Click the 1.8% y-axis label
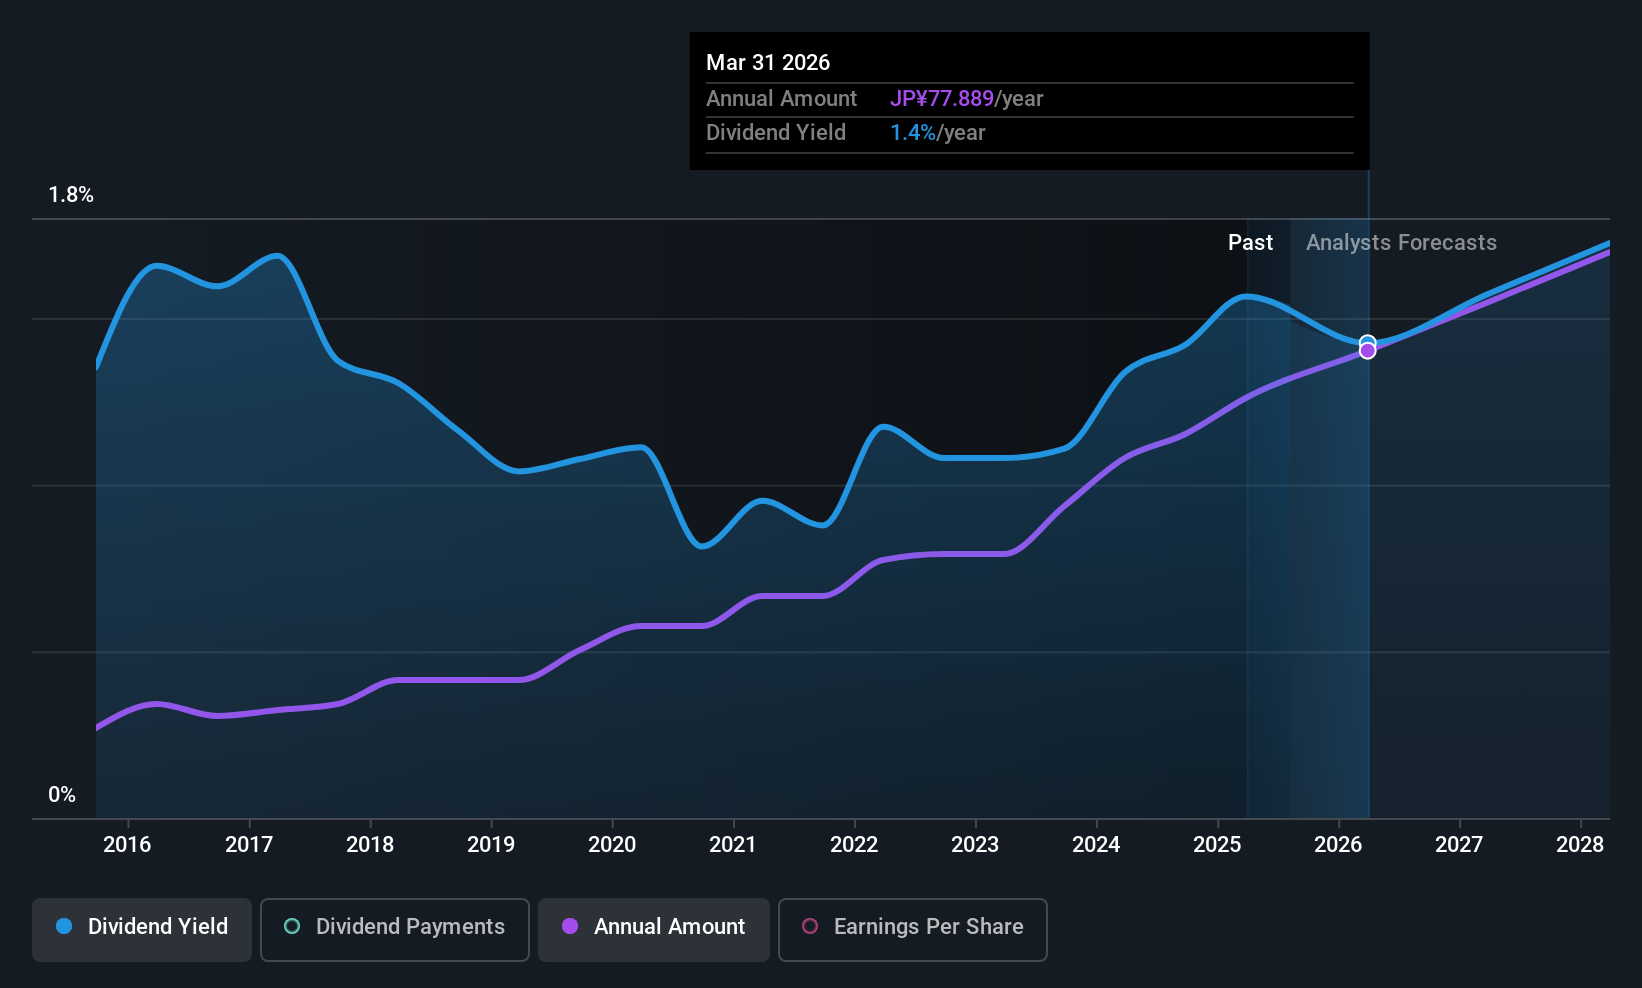 coord(71,195)
